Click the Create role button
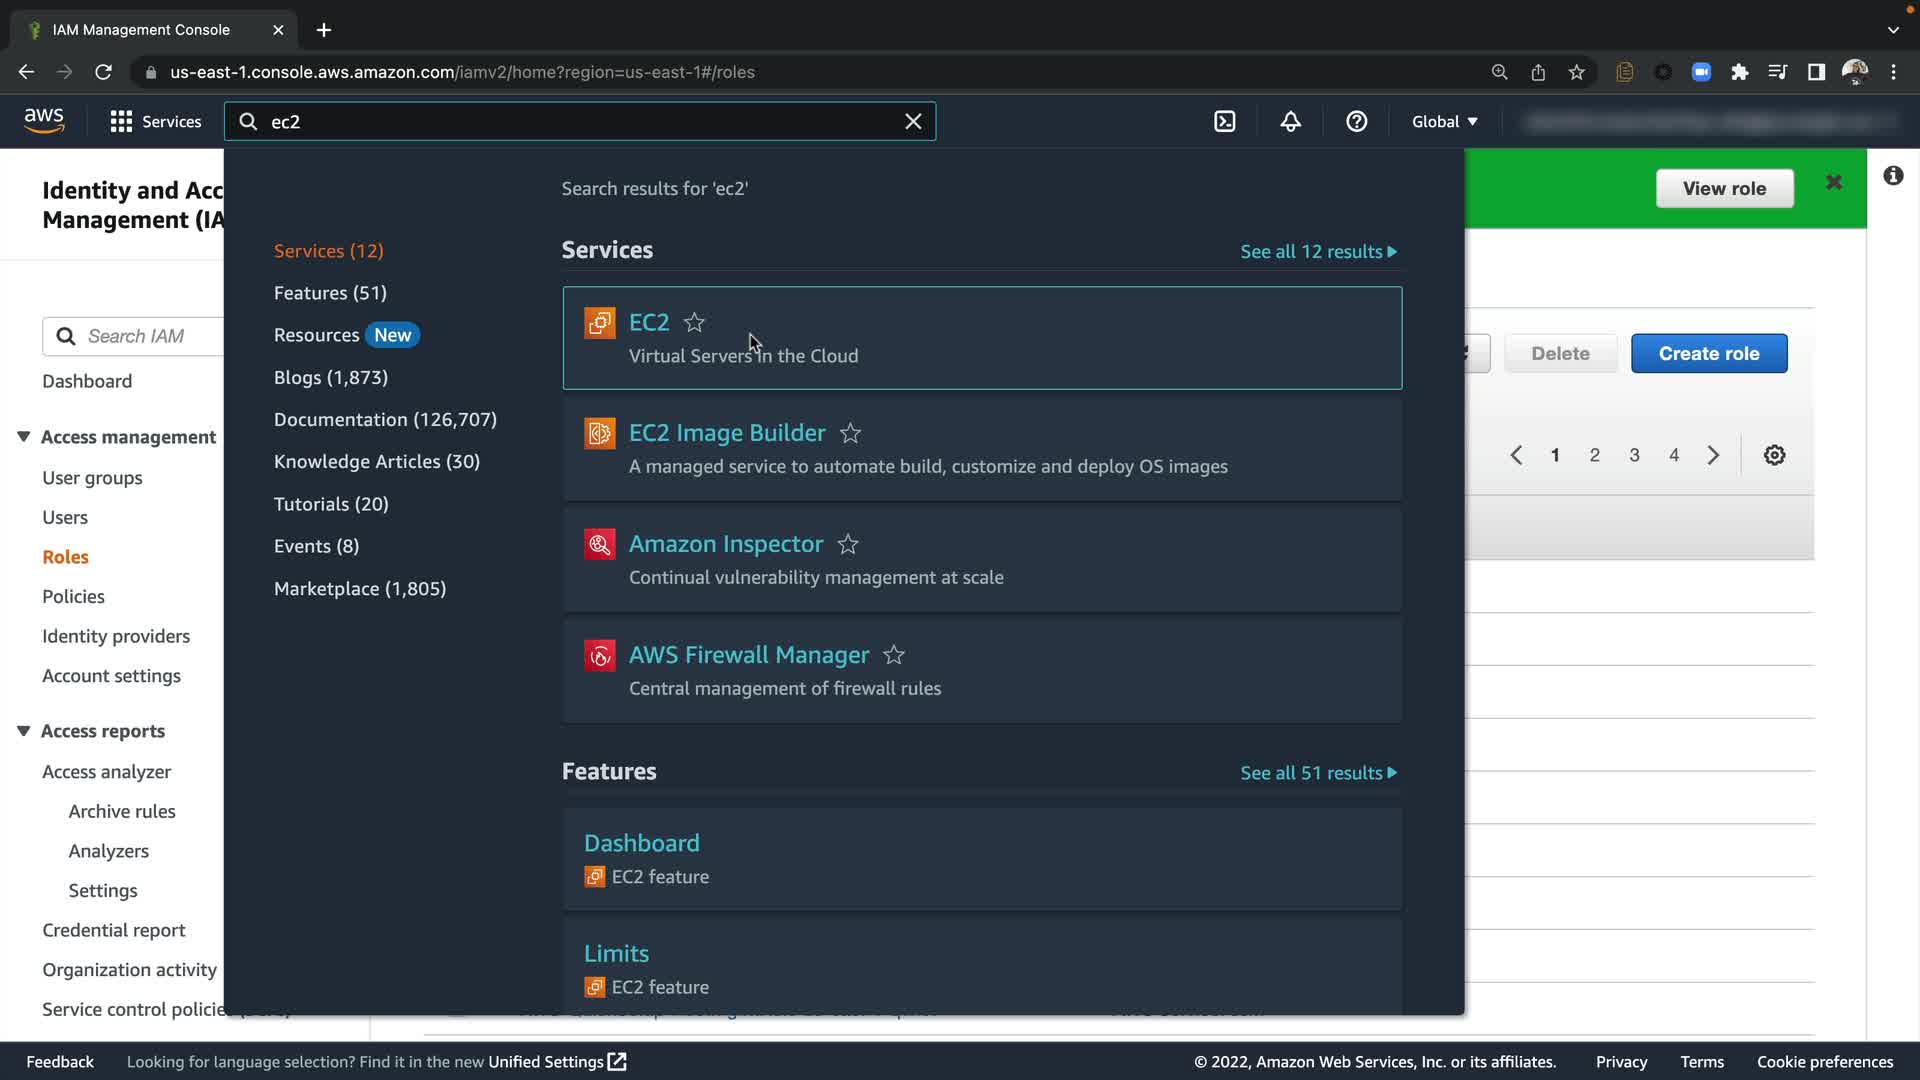Screen dimensions: 1920x1080 click(x=1708, y=354)
